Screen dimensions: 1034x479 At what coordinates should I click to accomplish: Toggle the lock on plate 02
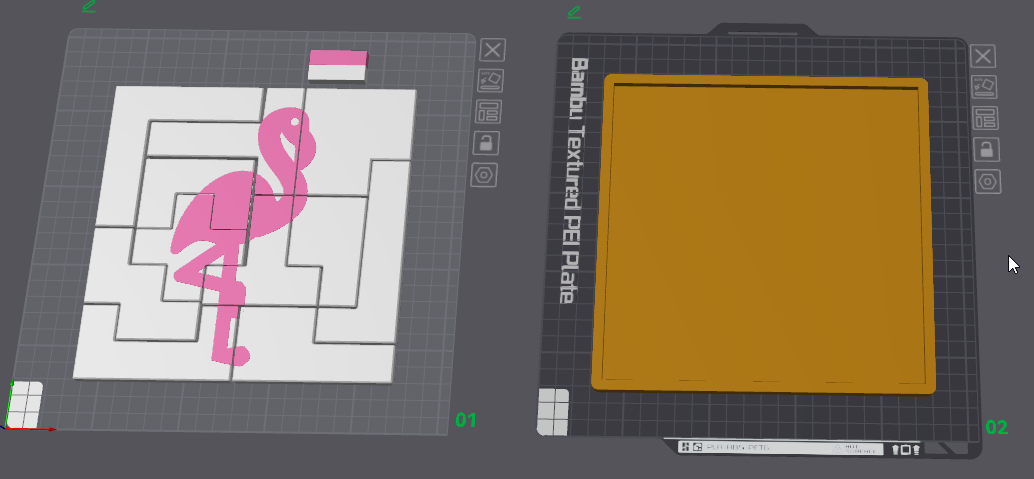point(987,150)
